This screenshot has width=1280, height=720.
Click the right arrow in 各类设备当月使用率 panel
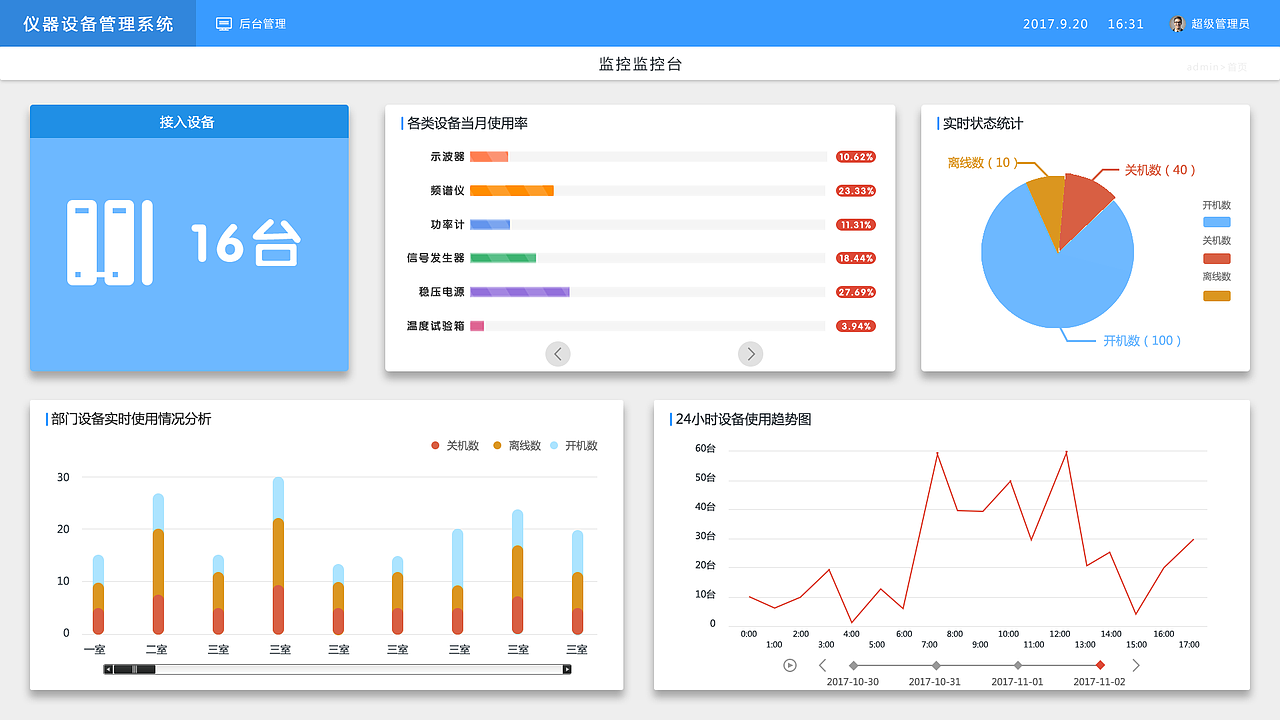(x=750, y=353)
